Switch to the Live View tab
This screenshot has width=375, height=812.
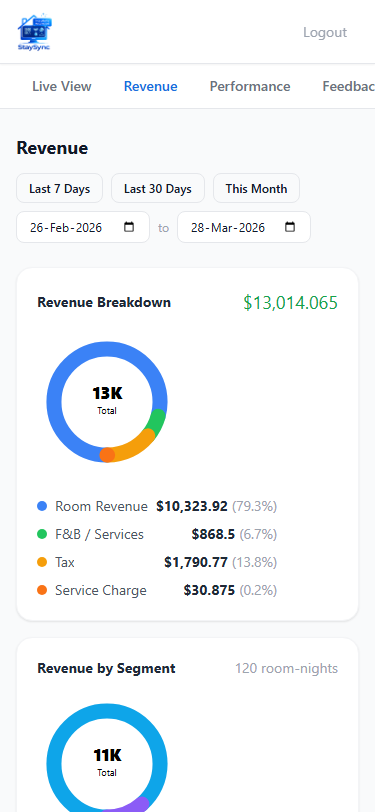[x=62, y=86]
